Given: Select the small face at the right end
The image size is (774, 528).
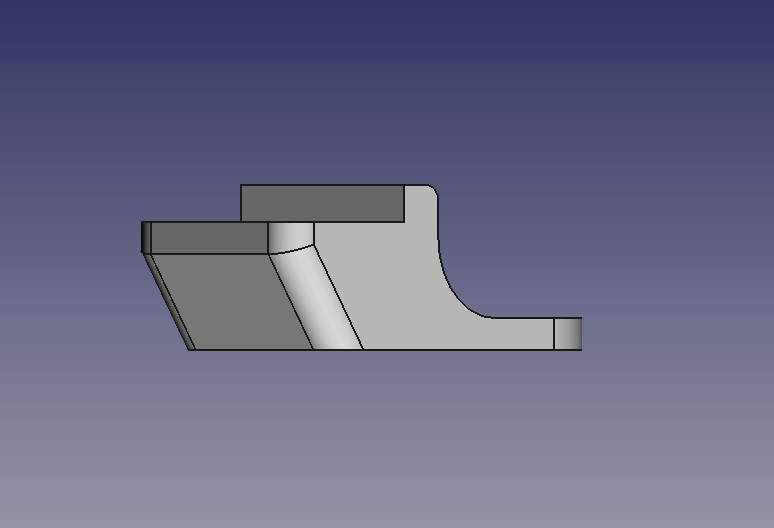Looking at the screenshot, I should point(568,334).
